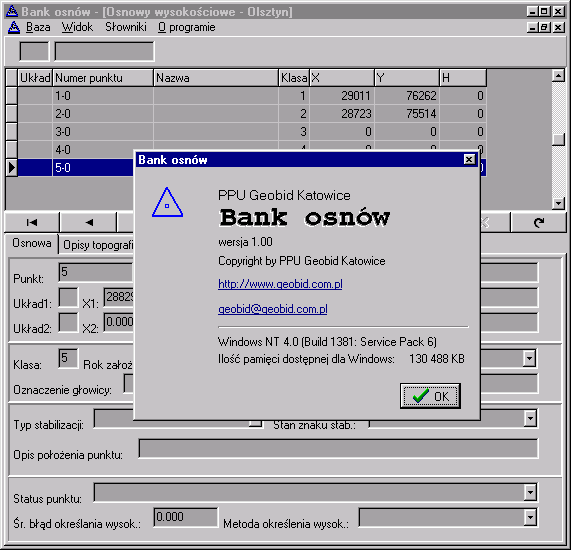571x550 pixels.
Task: Click the OK button in about dialog
Action: (x=430, y=396)
